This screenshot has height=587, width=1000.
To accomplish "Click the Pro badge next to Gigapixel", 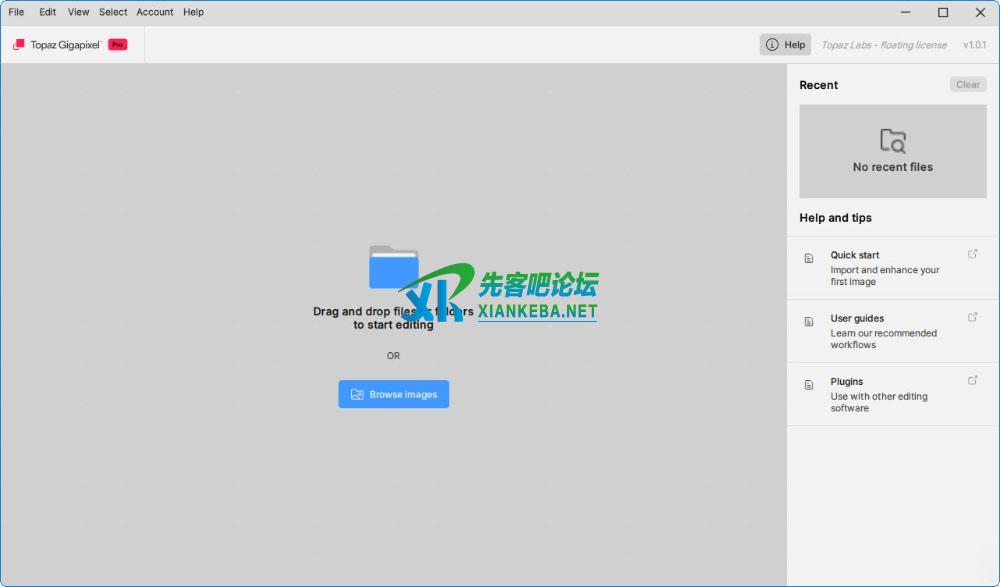I will tap(118, 45).
